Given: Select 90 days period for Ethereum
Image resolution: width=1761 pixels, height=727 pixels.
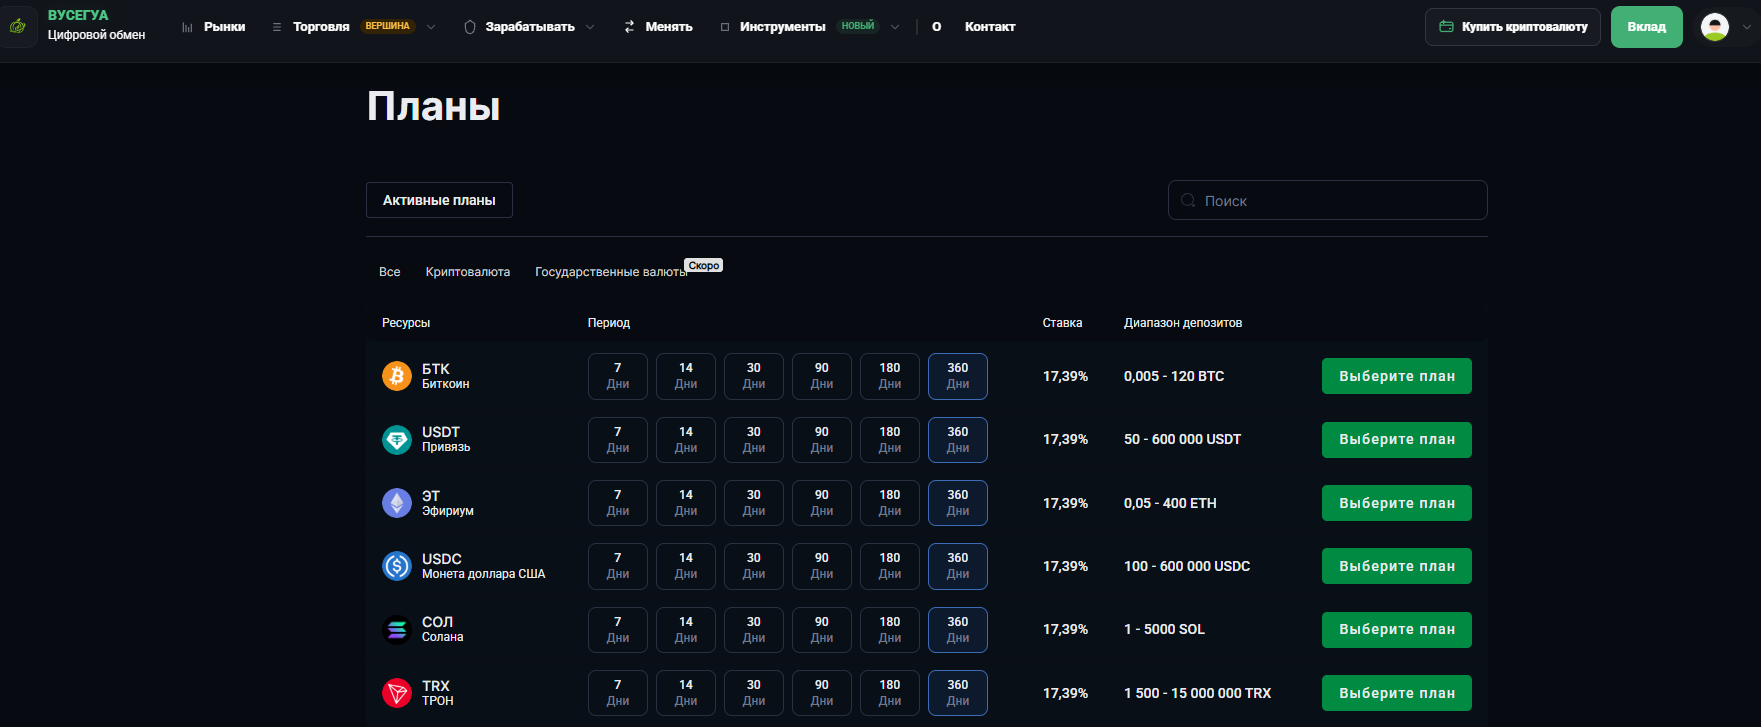Looking at the screenshot, I should click(x=822, y=503).
